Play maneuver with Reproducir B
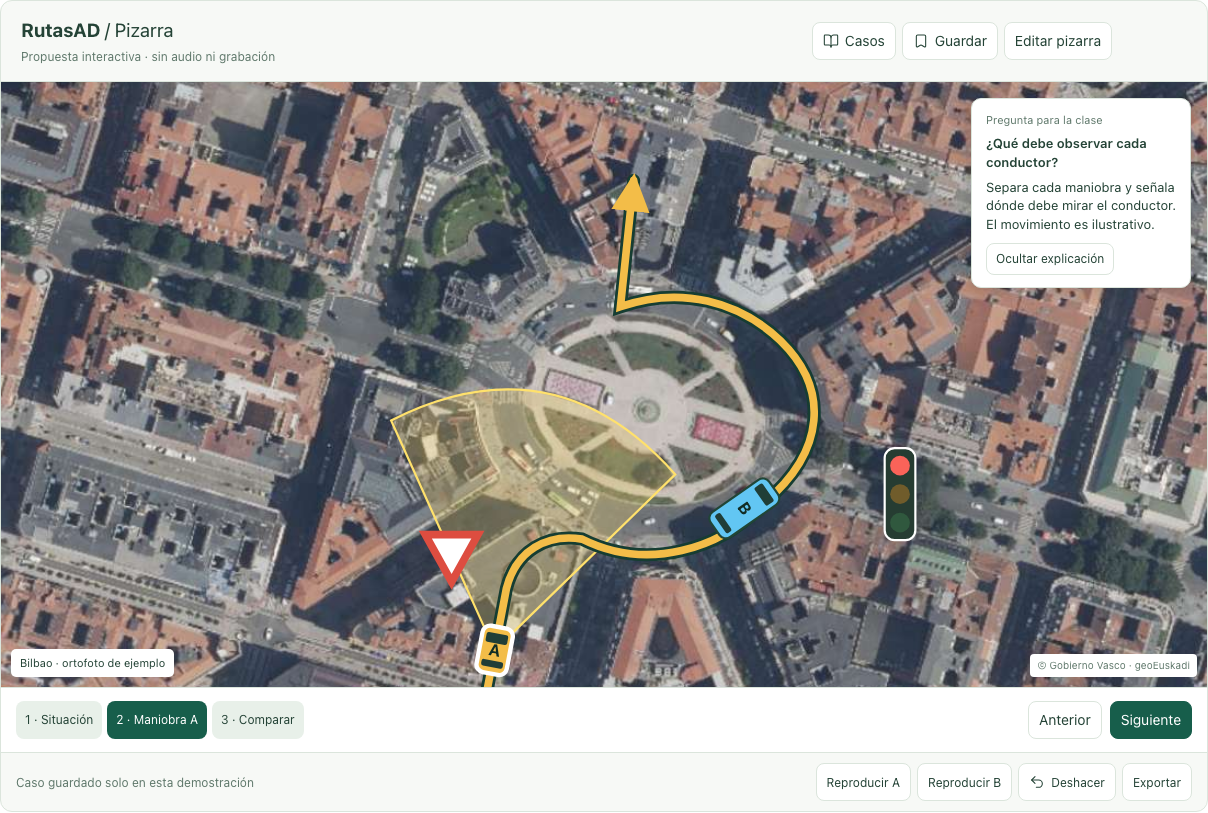The width and height of the screenshot is (1208, 813). point(964,782)
